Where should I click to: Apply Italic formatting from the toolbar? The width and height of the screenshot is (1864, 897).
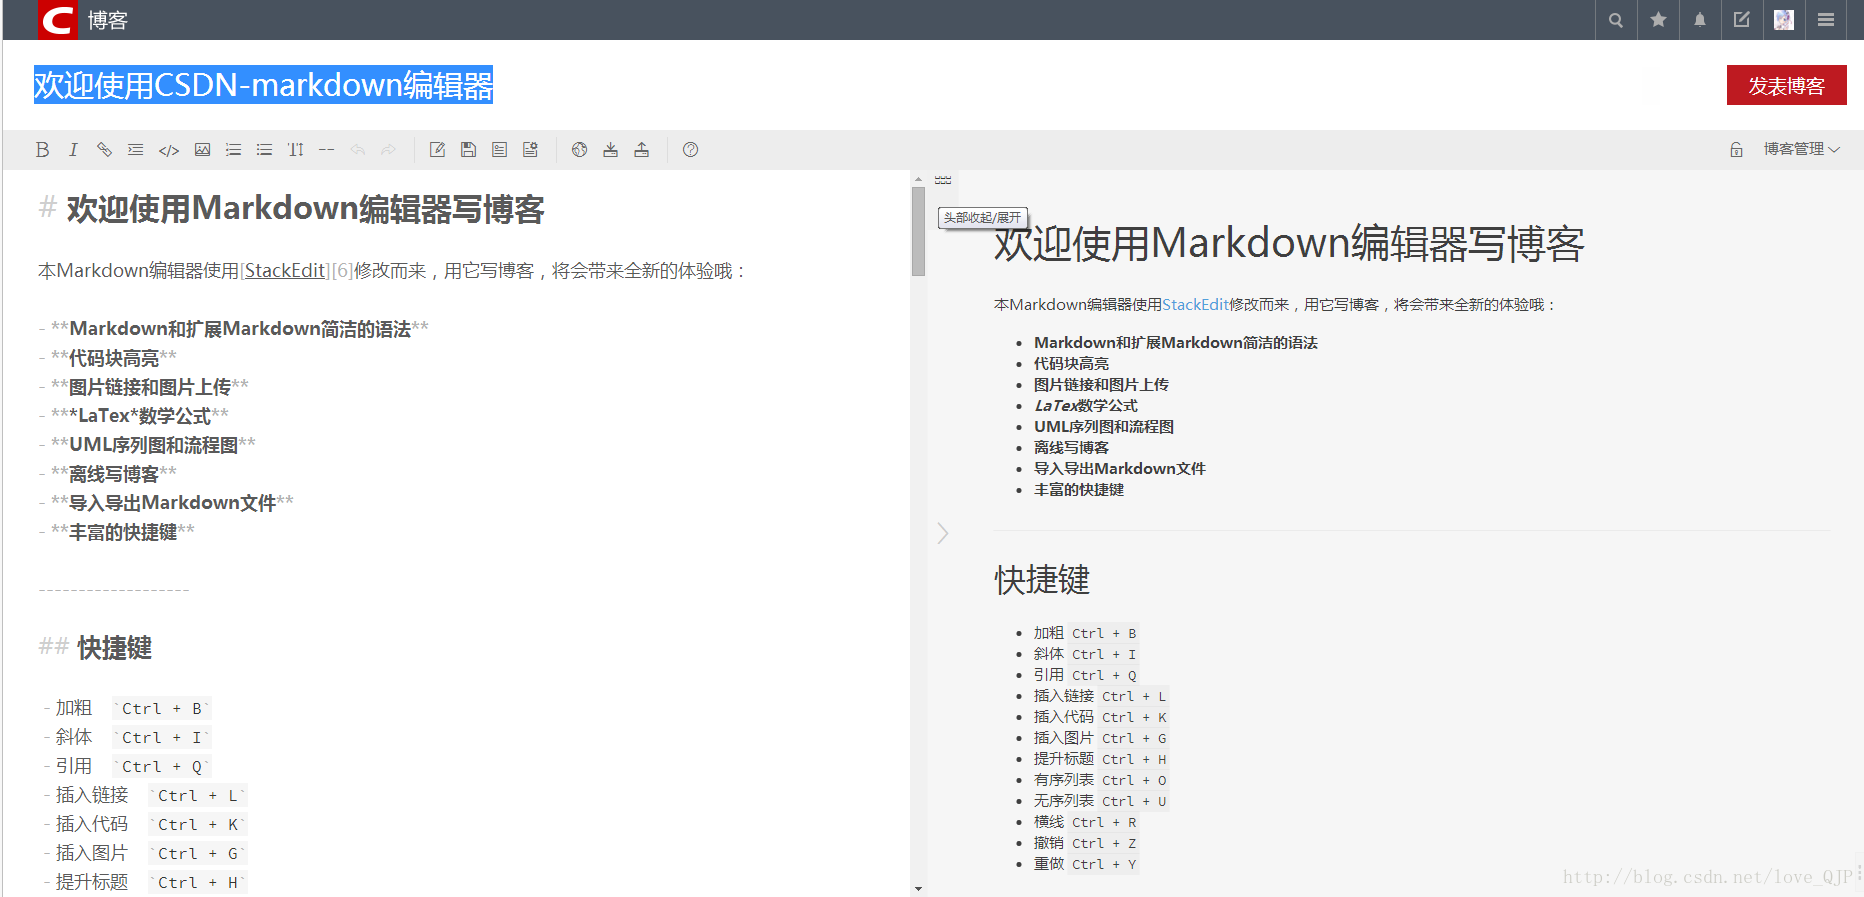point(73,150)
